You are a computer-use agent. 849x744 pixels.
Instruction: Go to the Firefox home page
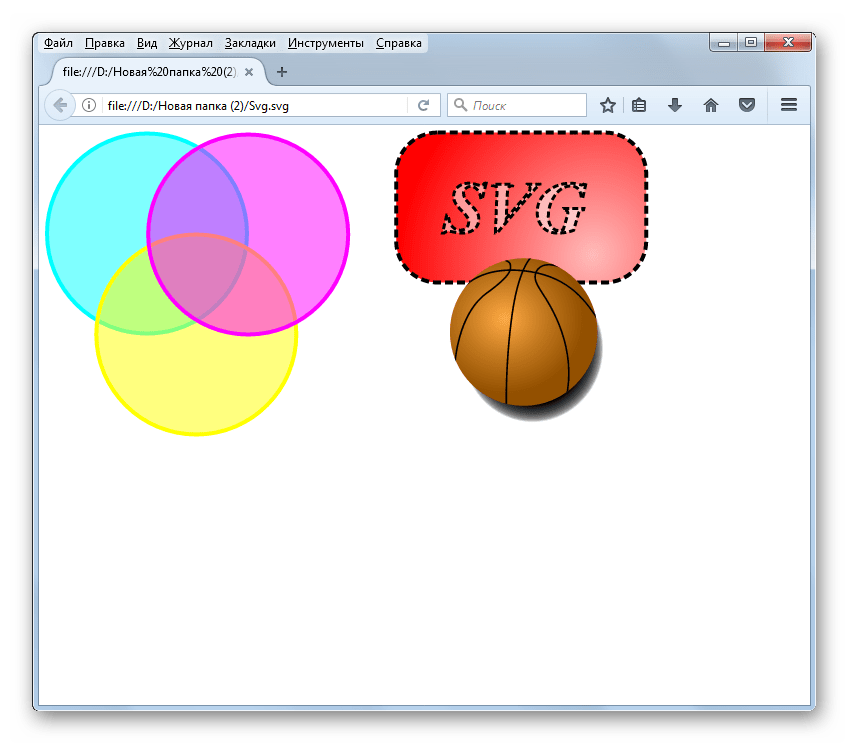coord(711,105)
